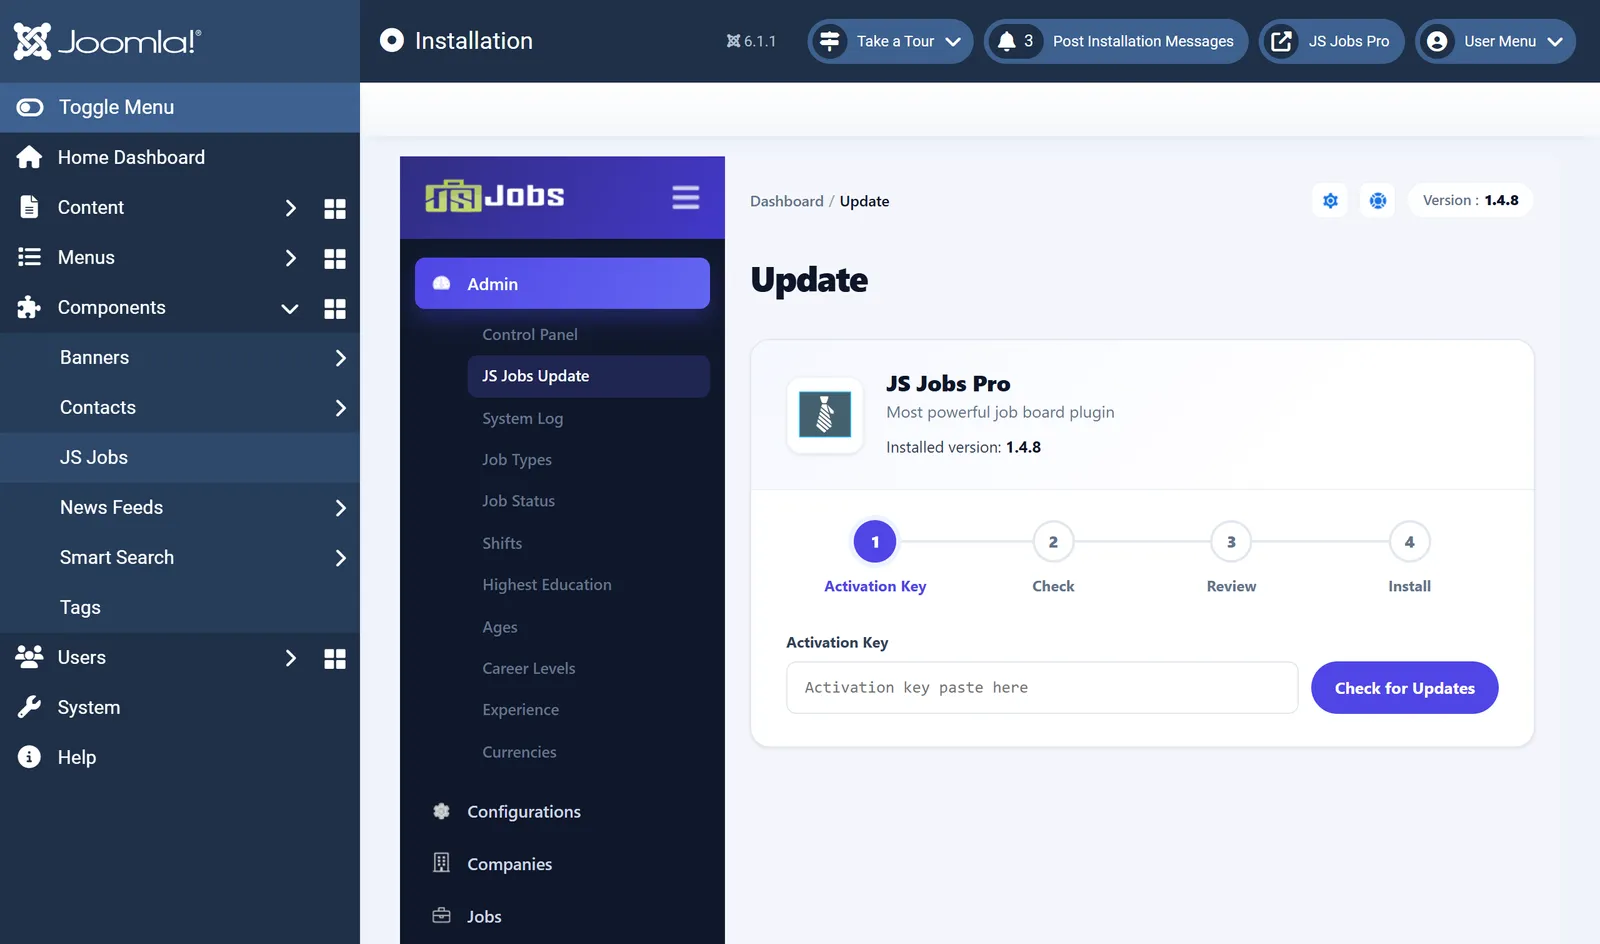Click the JS Jobs hamburger menu icon

click(686, 197)
